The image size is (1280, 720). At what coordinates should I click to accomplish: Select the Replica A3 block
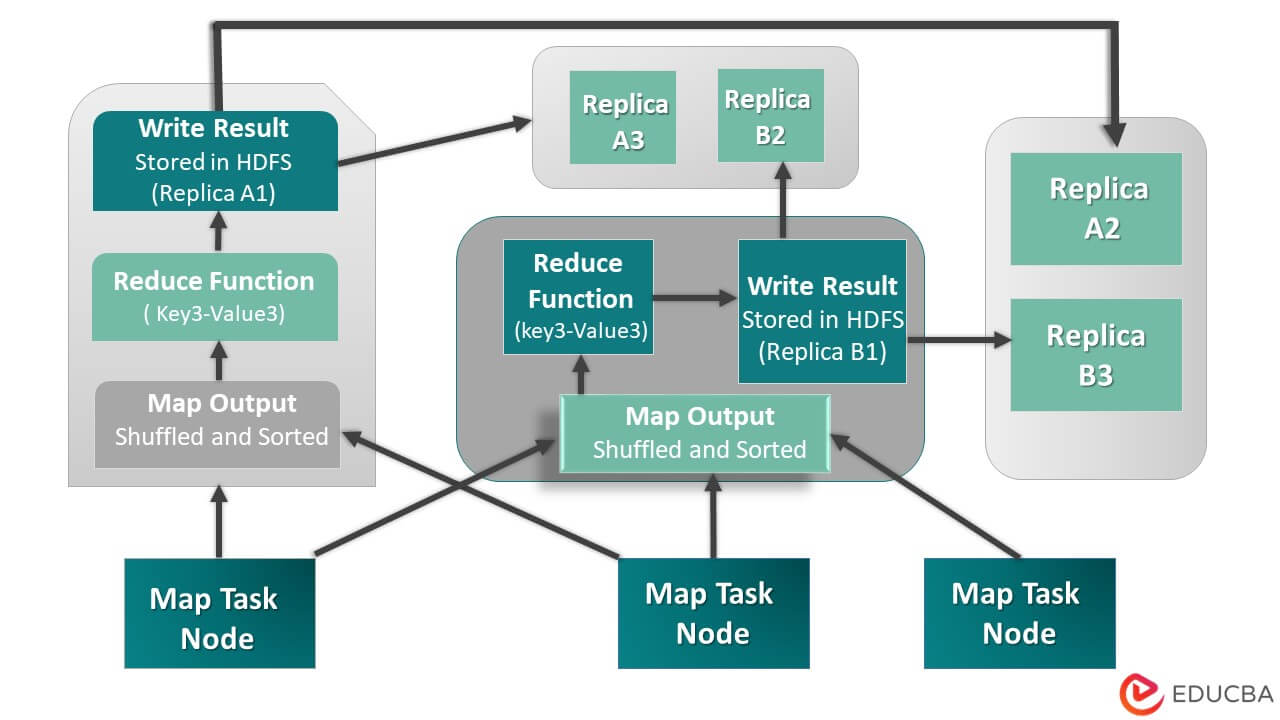(623, 117)
